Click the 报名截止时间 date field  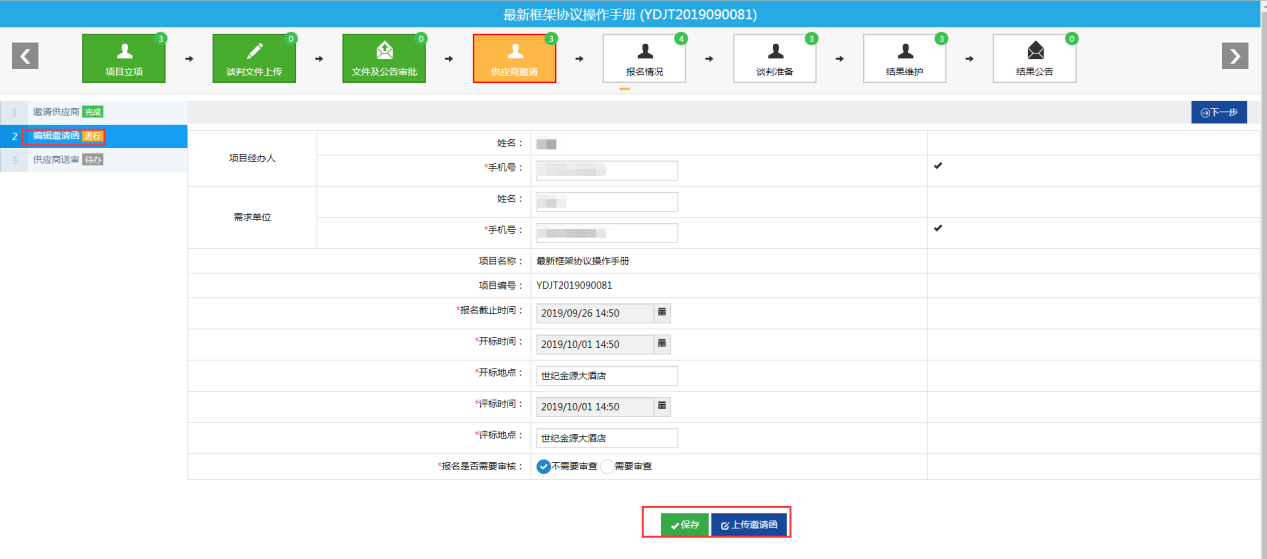point(595,313)
